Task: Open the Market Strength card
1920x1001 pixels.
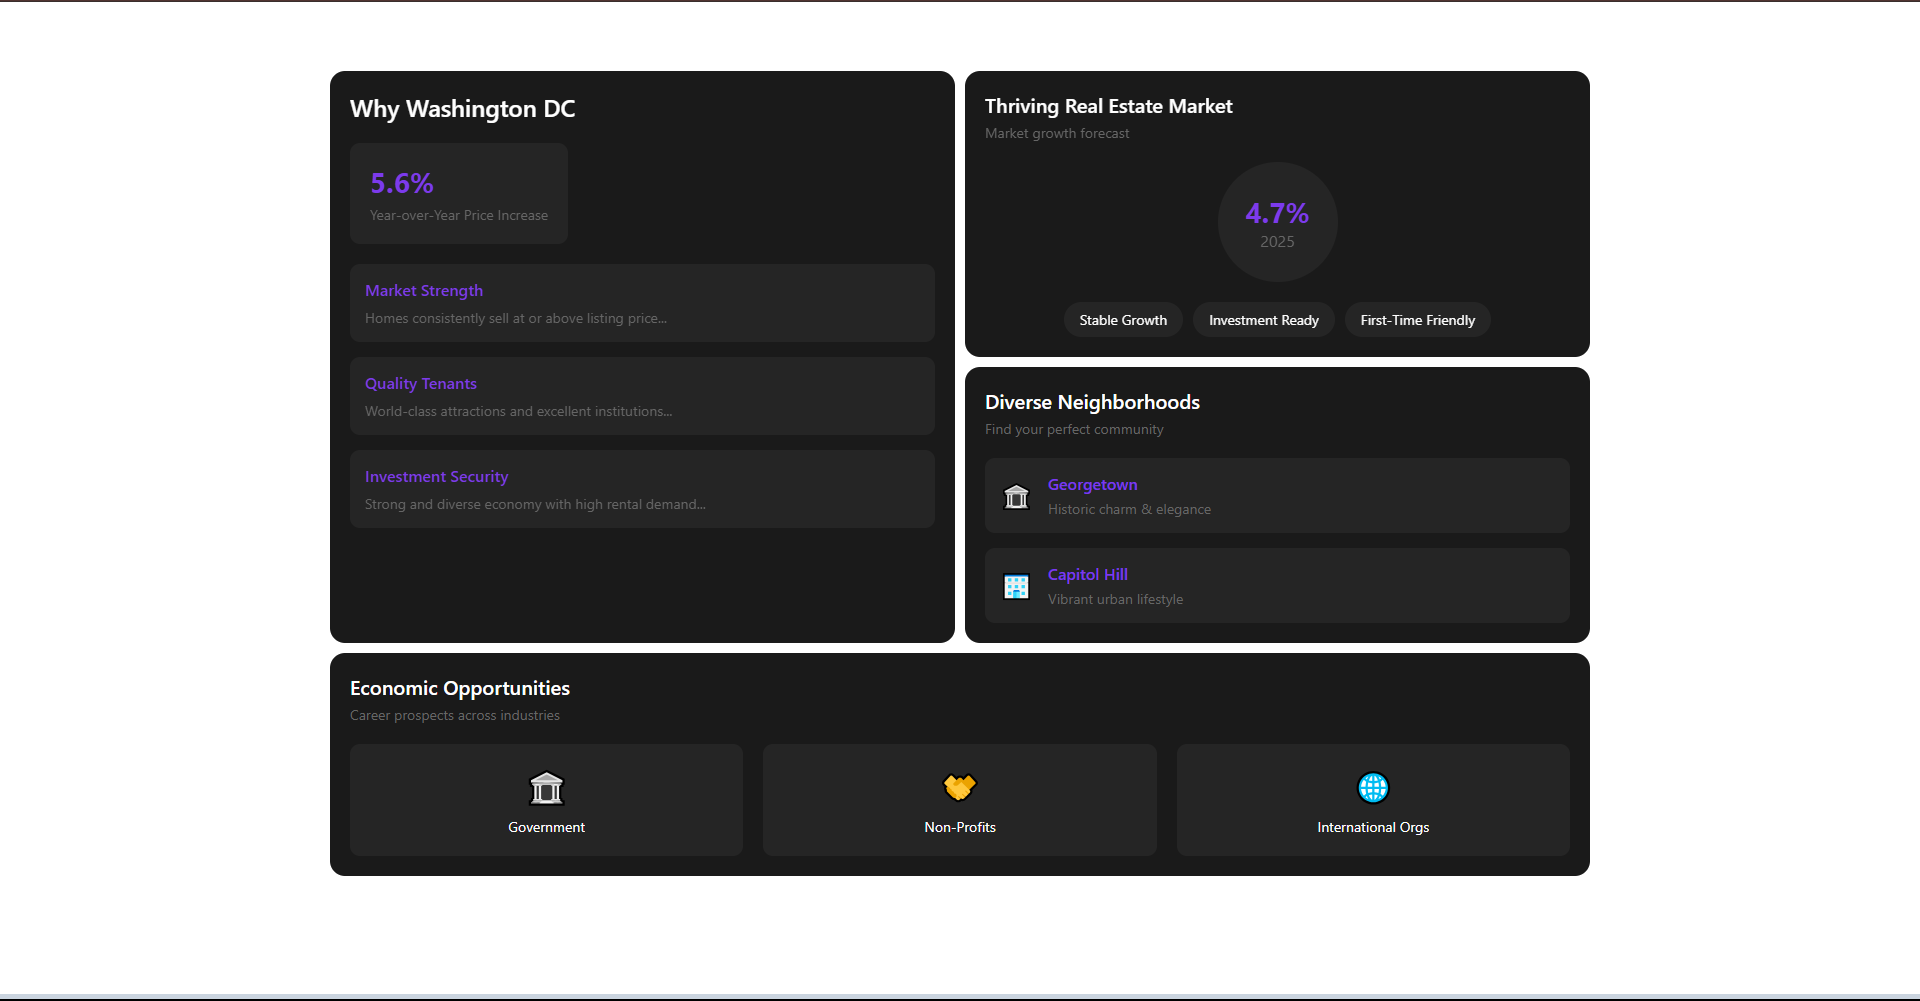Action: [x=642, y=303]
